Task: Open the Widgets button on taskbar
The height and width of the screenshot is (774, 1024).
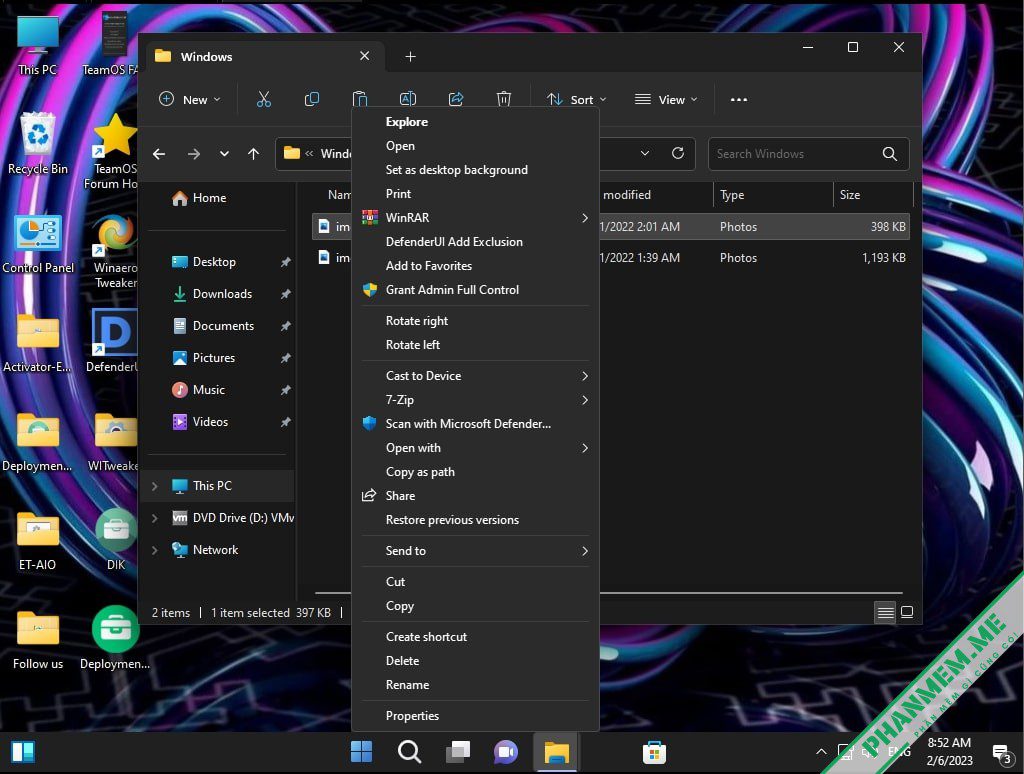Action: 23,752
